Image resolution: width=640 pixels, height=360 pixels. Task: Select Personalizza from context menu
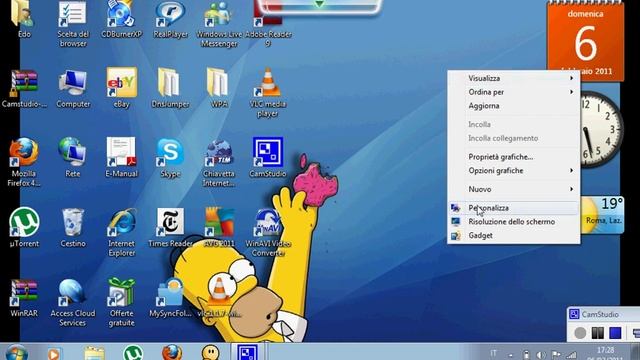coord(513,208)
